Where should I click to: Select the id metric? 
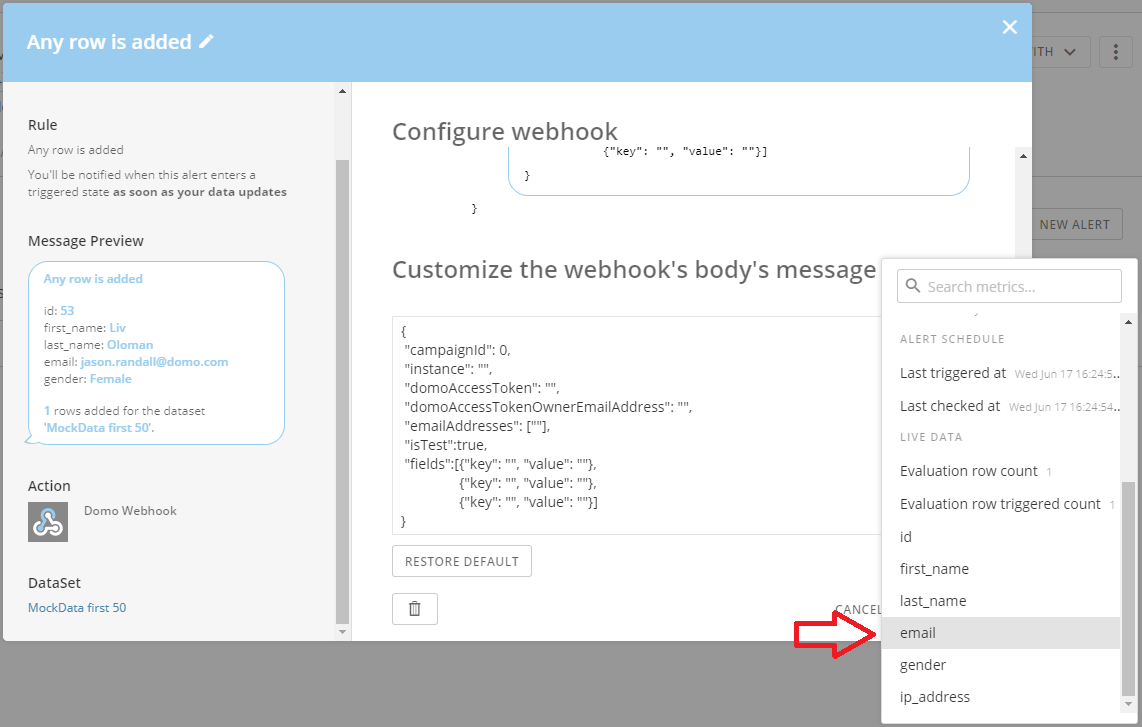(x=1000, y=537)
